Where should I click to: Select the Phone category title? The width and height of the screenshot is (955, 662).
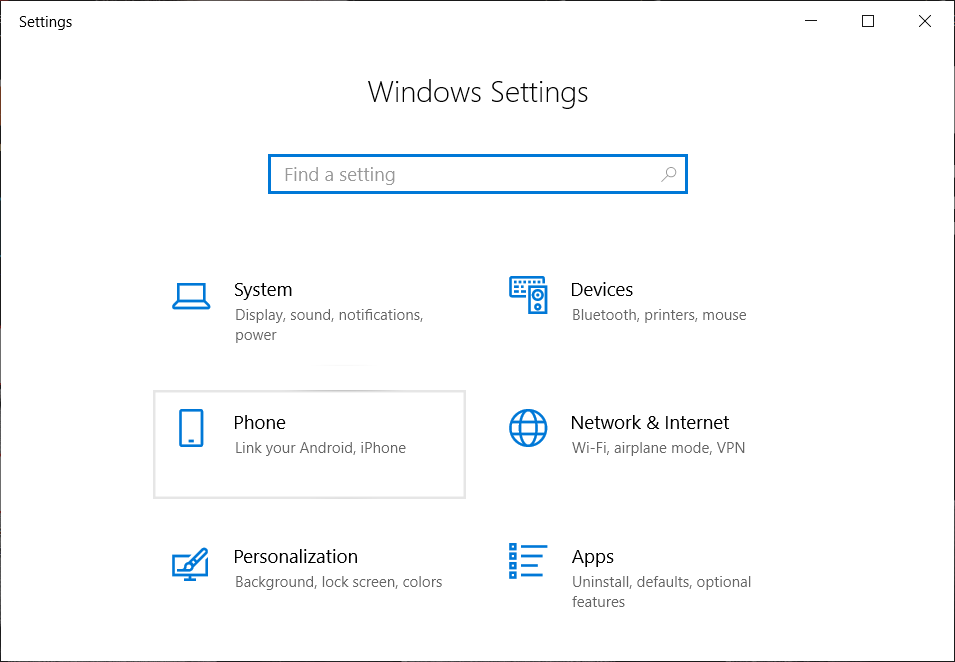[259, 423]
